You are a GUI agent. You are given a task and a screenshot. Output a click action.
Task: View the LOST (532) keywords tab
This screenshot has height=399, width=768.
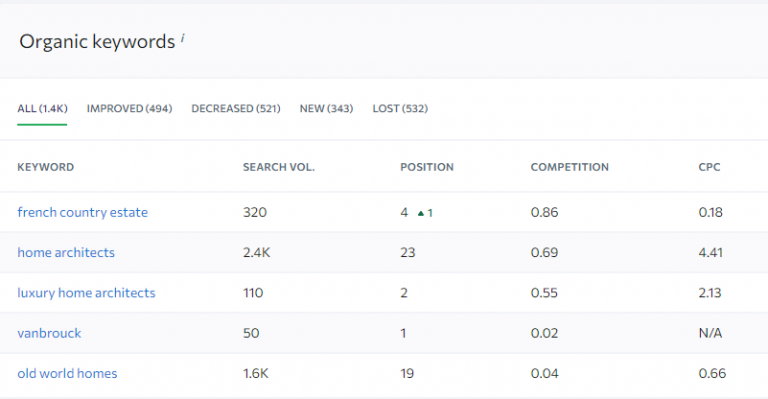point(400,108)
